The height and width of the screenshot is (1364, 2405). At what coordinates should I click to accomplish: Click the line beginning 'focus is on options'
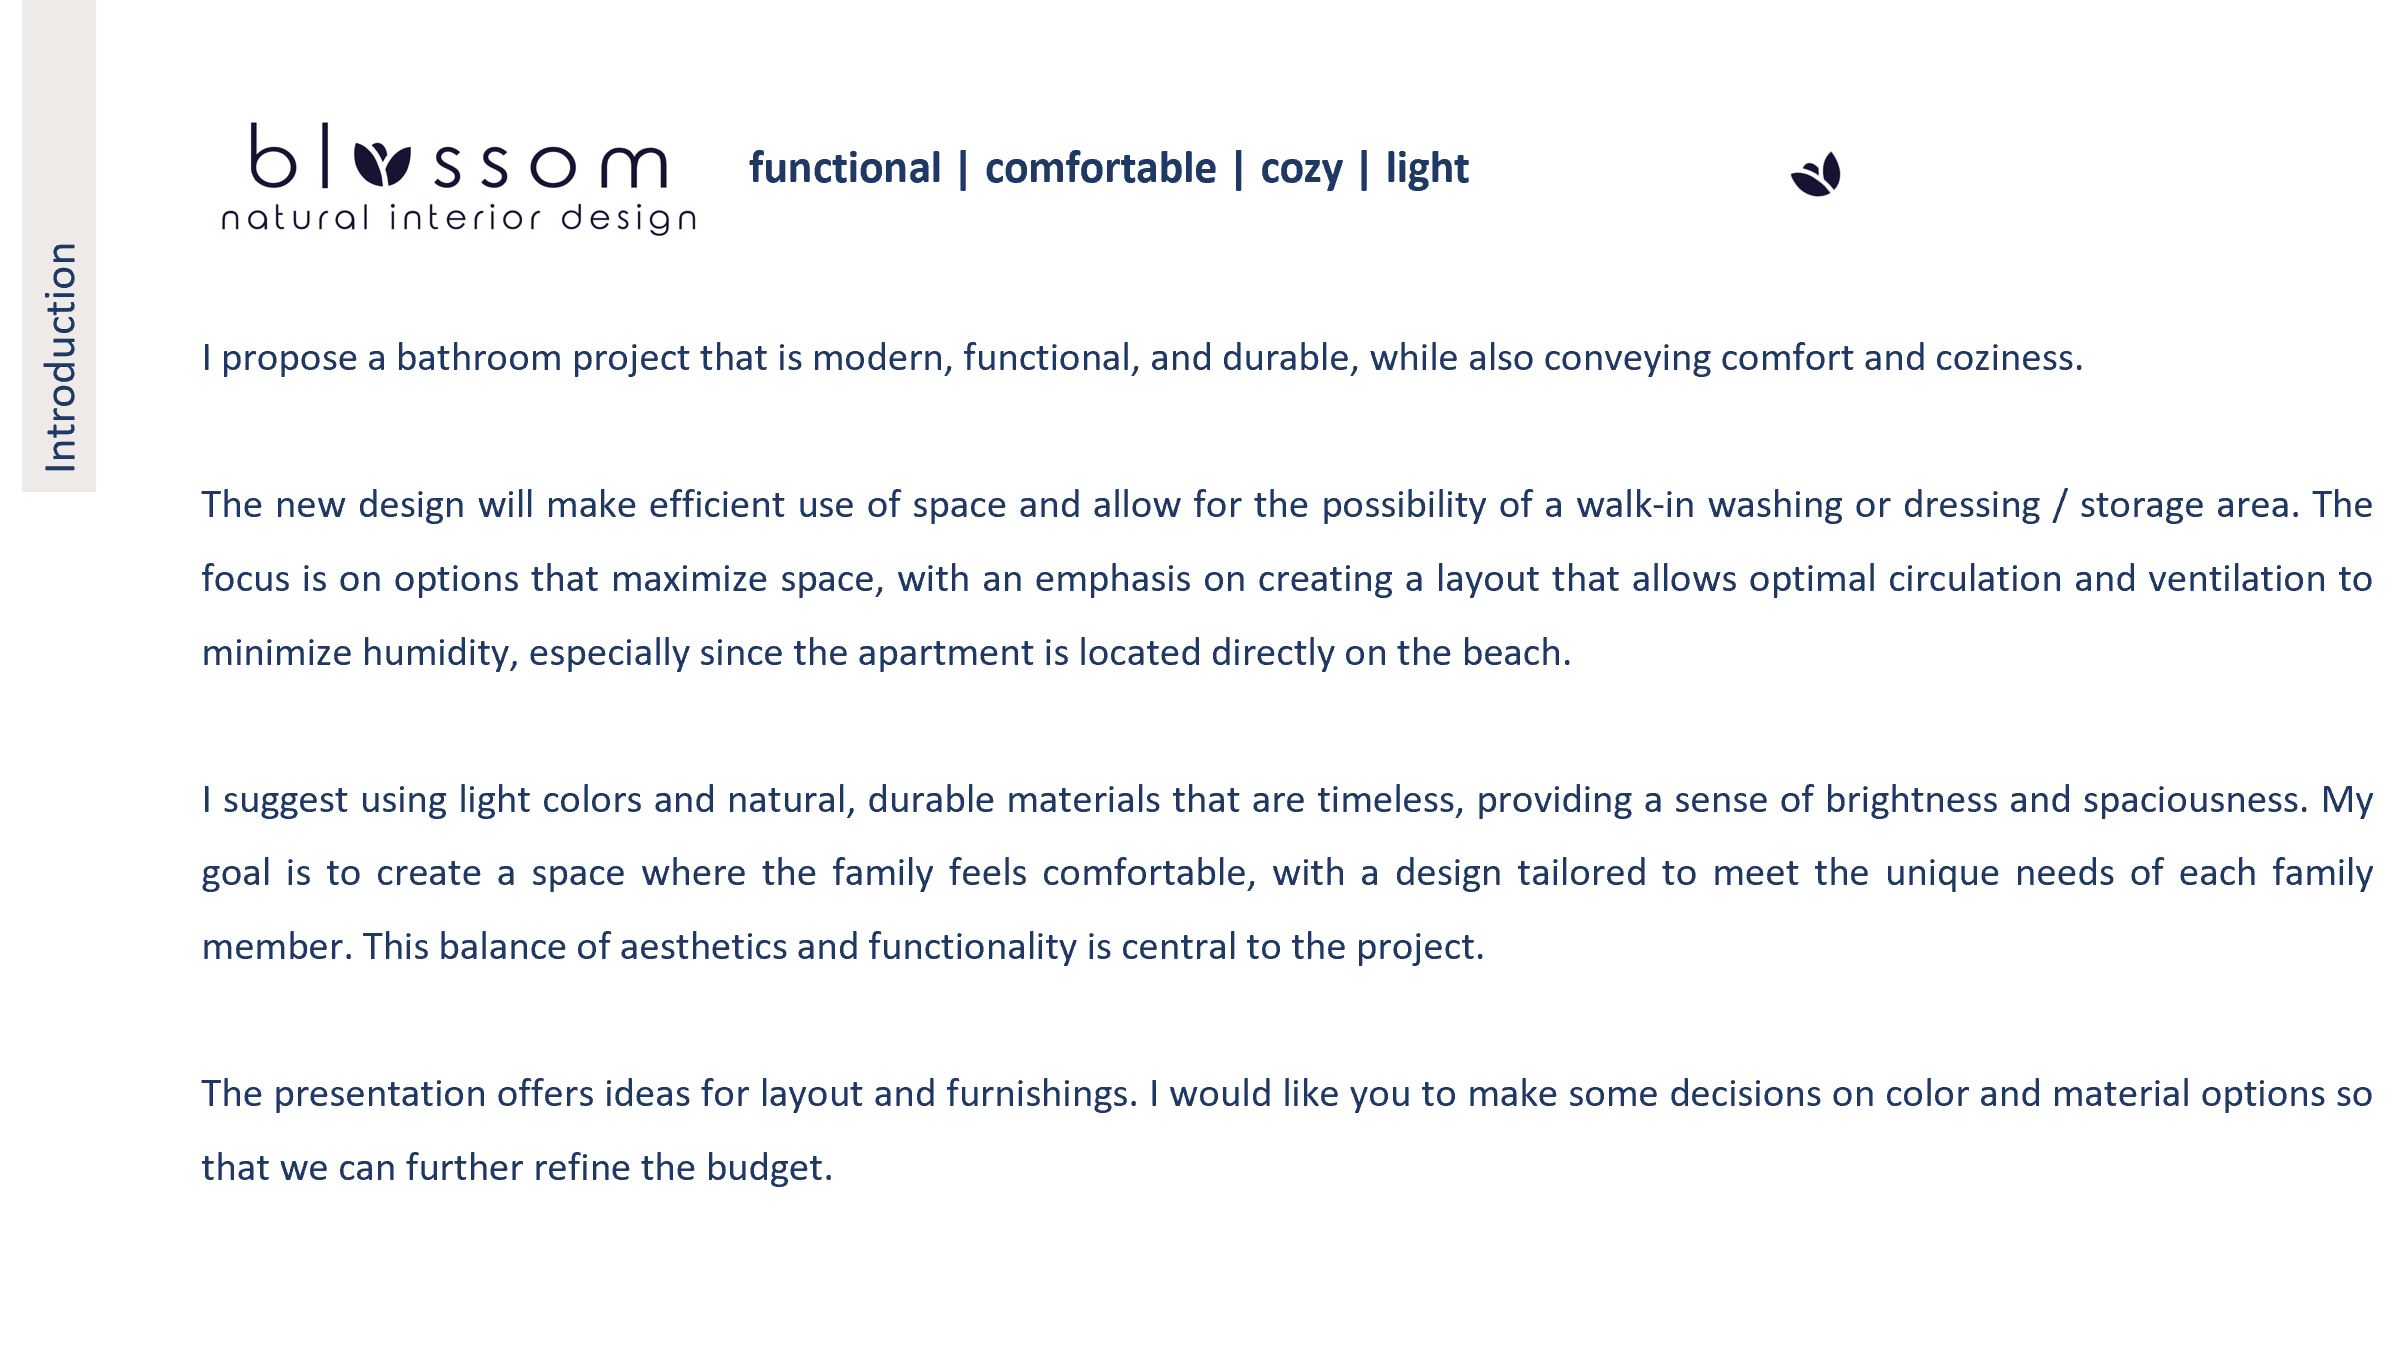(x=1287, y=579)
